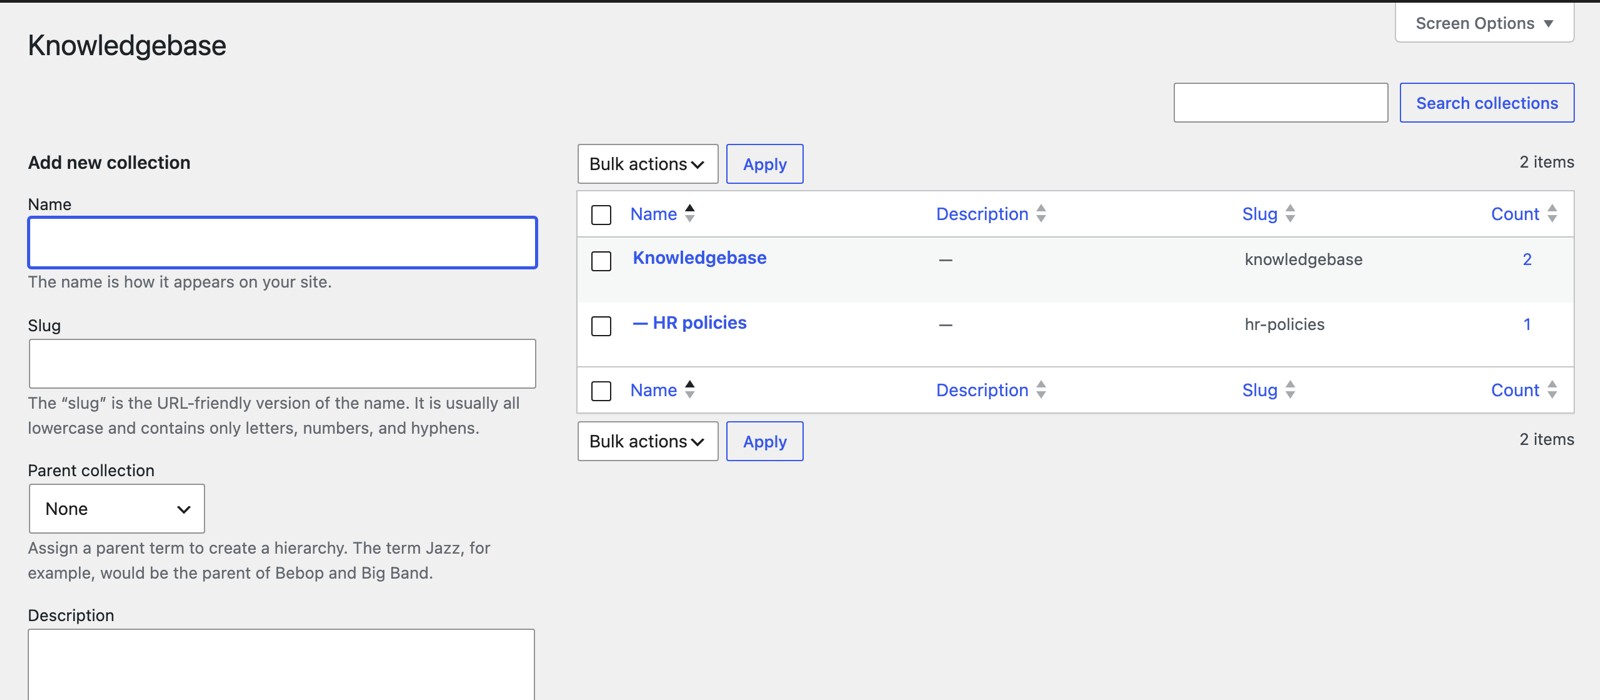Viewport: 1600px width, 700px height.
Task: Focus the collection search input field
Action: 1280,103
